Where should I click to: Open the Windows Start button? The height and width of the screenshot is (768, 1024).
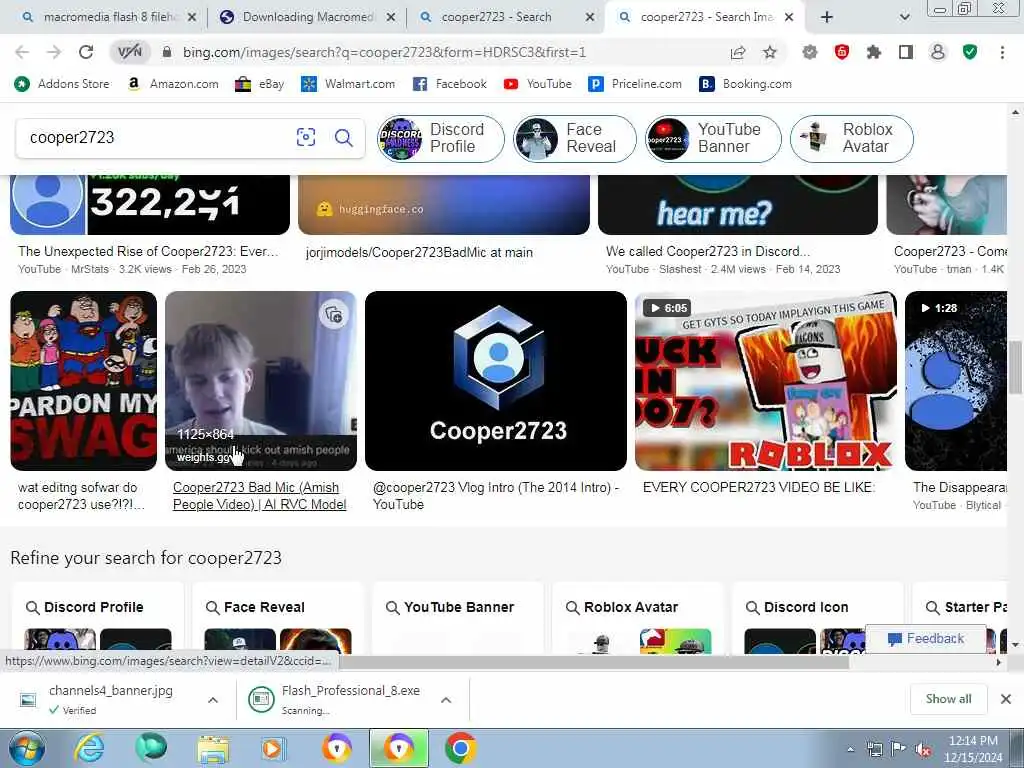click(27, 748)
